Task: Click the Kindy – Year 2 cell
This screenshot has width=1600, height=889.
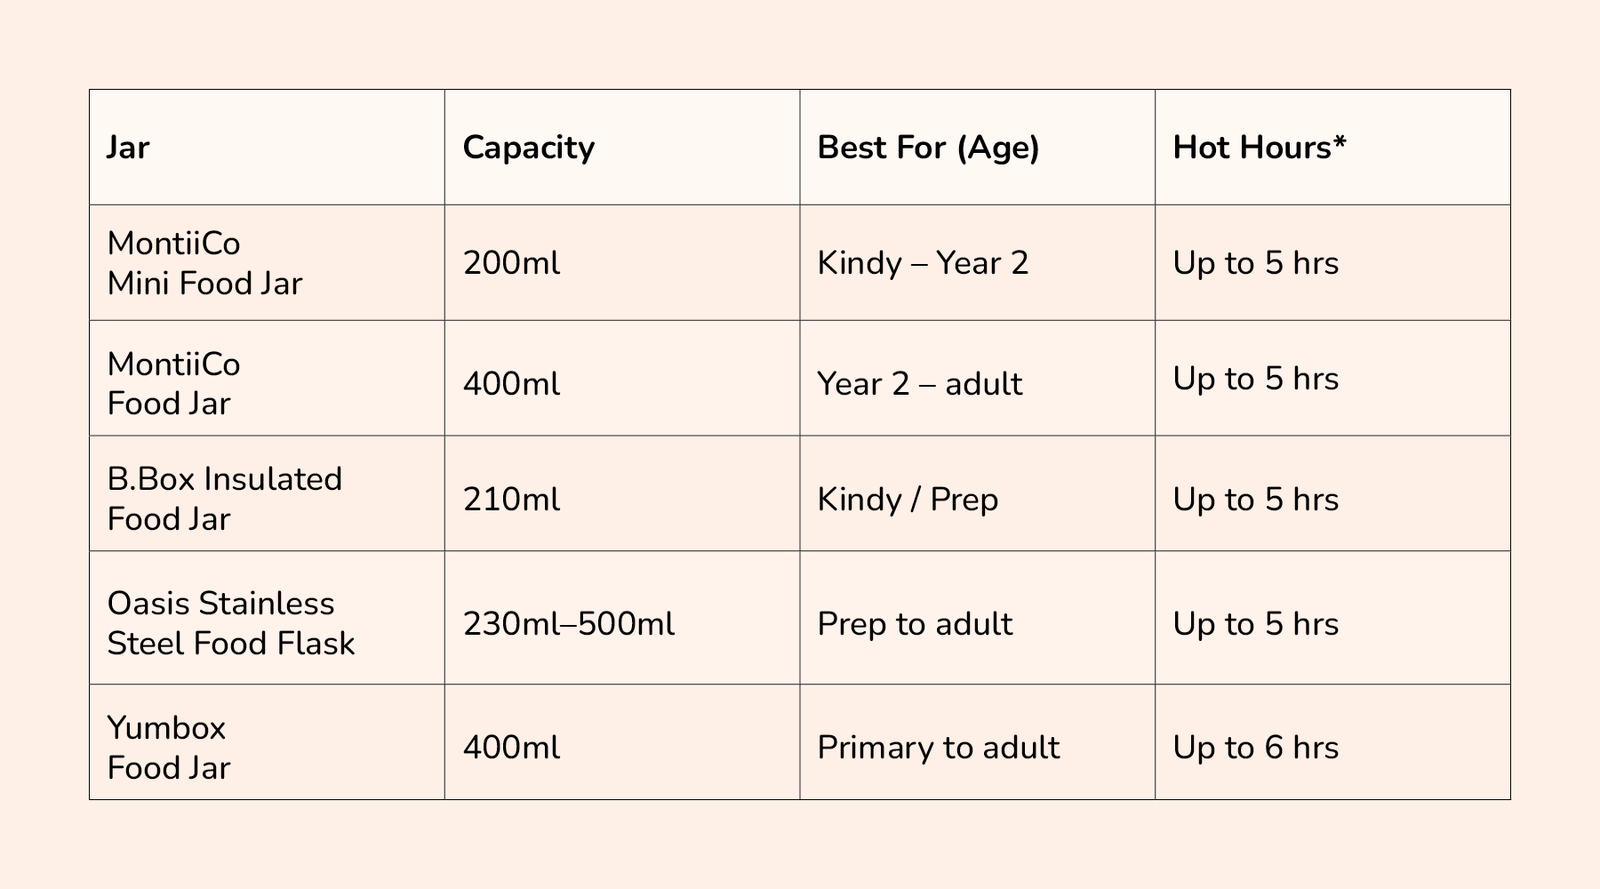Action: (x=977, y=263)
